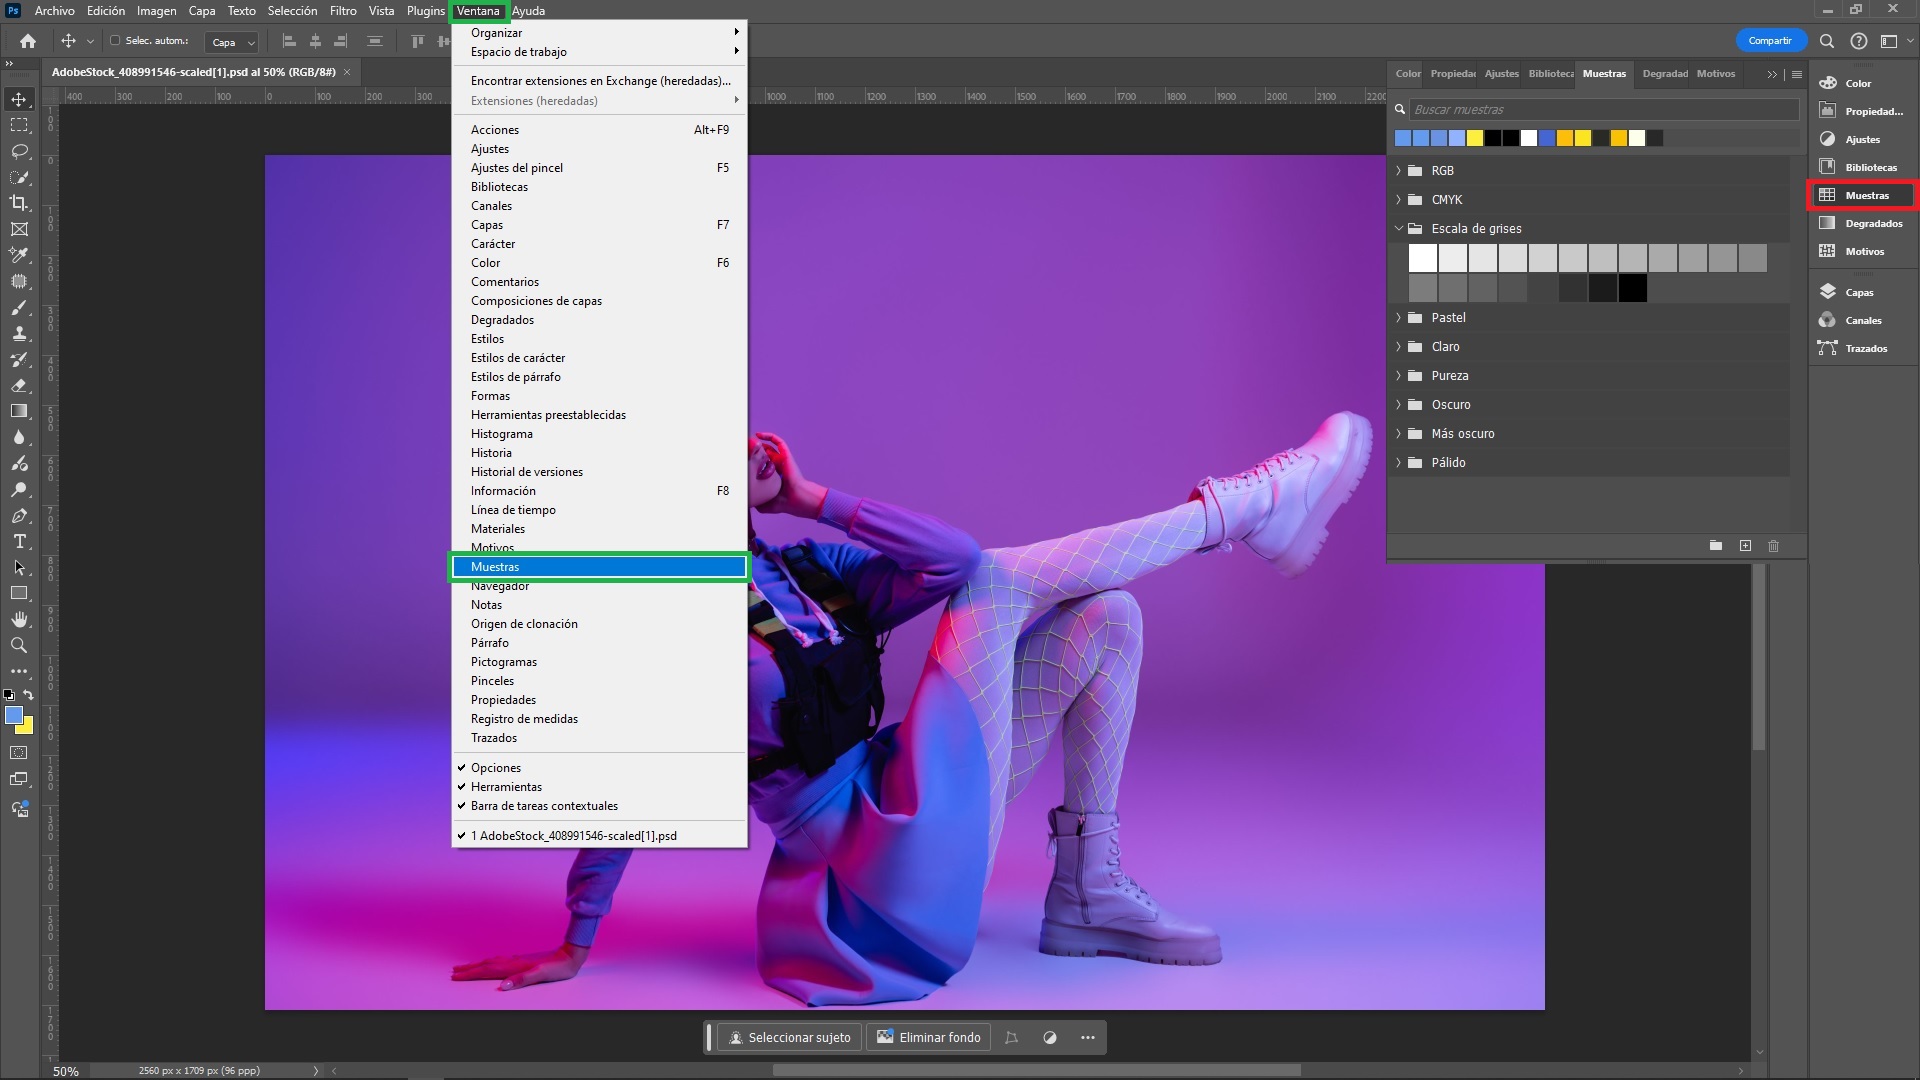Screen dimensions: 1920x1080
Task: Choose Capas in the Ventana menu
Action: [x=599, y=225]
